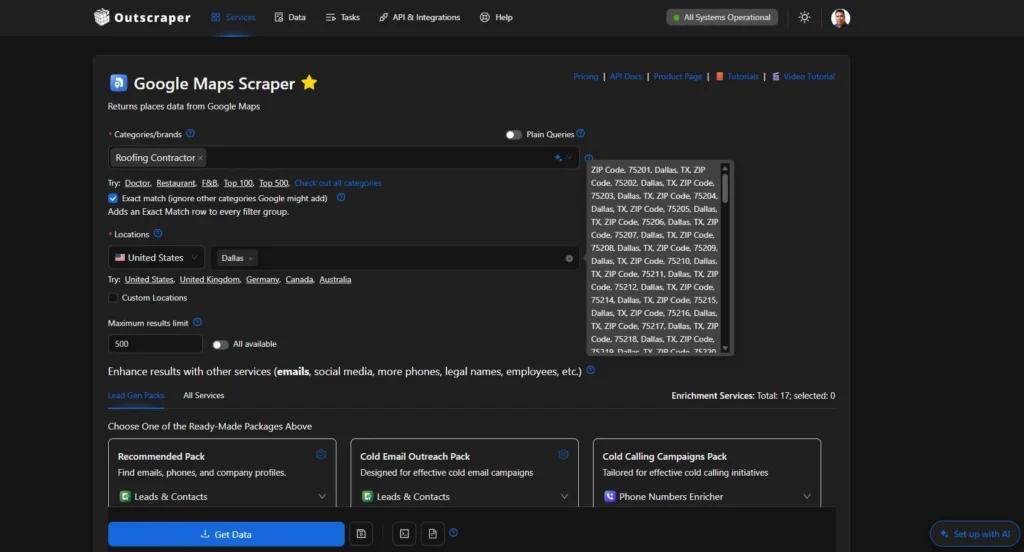Open the United States country dropdown
1024x552 pixels.
coord(156,258)
